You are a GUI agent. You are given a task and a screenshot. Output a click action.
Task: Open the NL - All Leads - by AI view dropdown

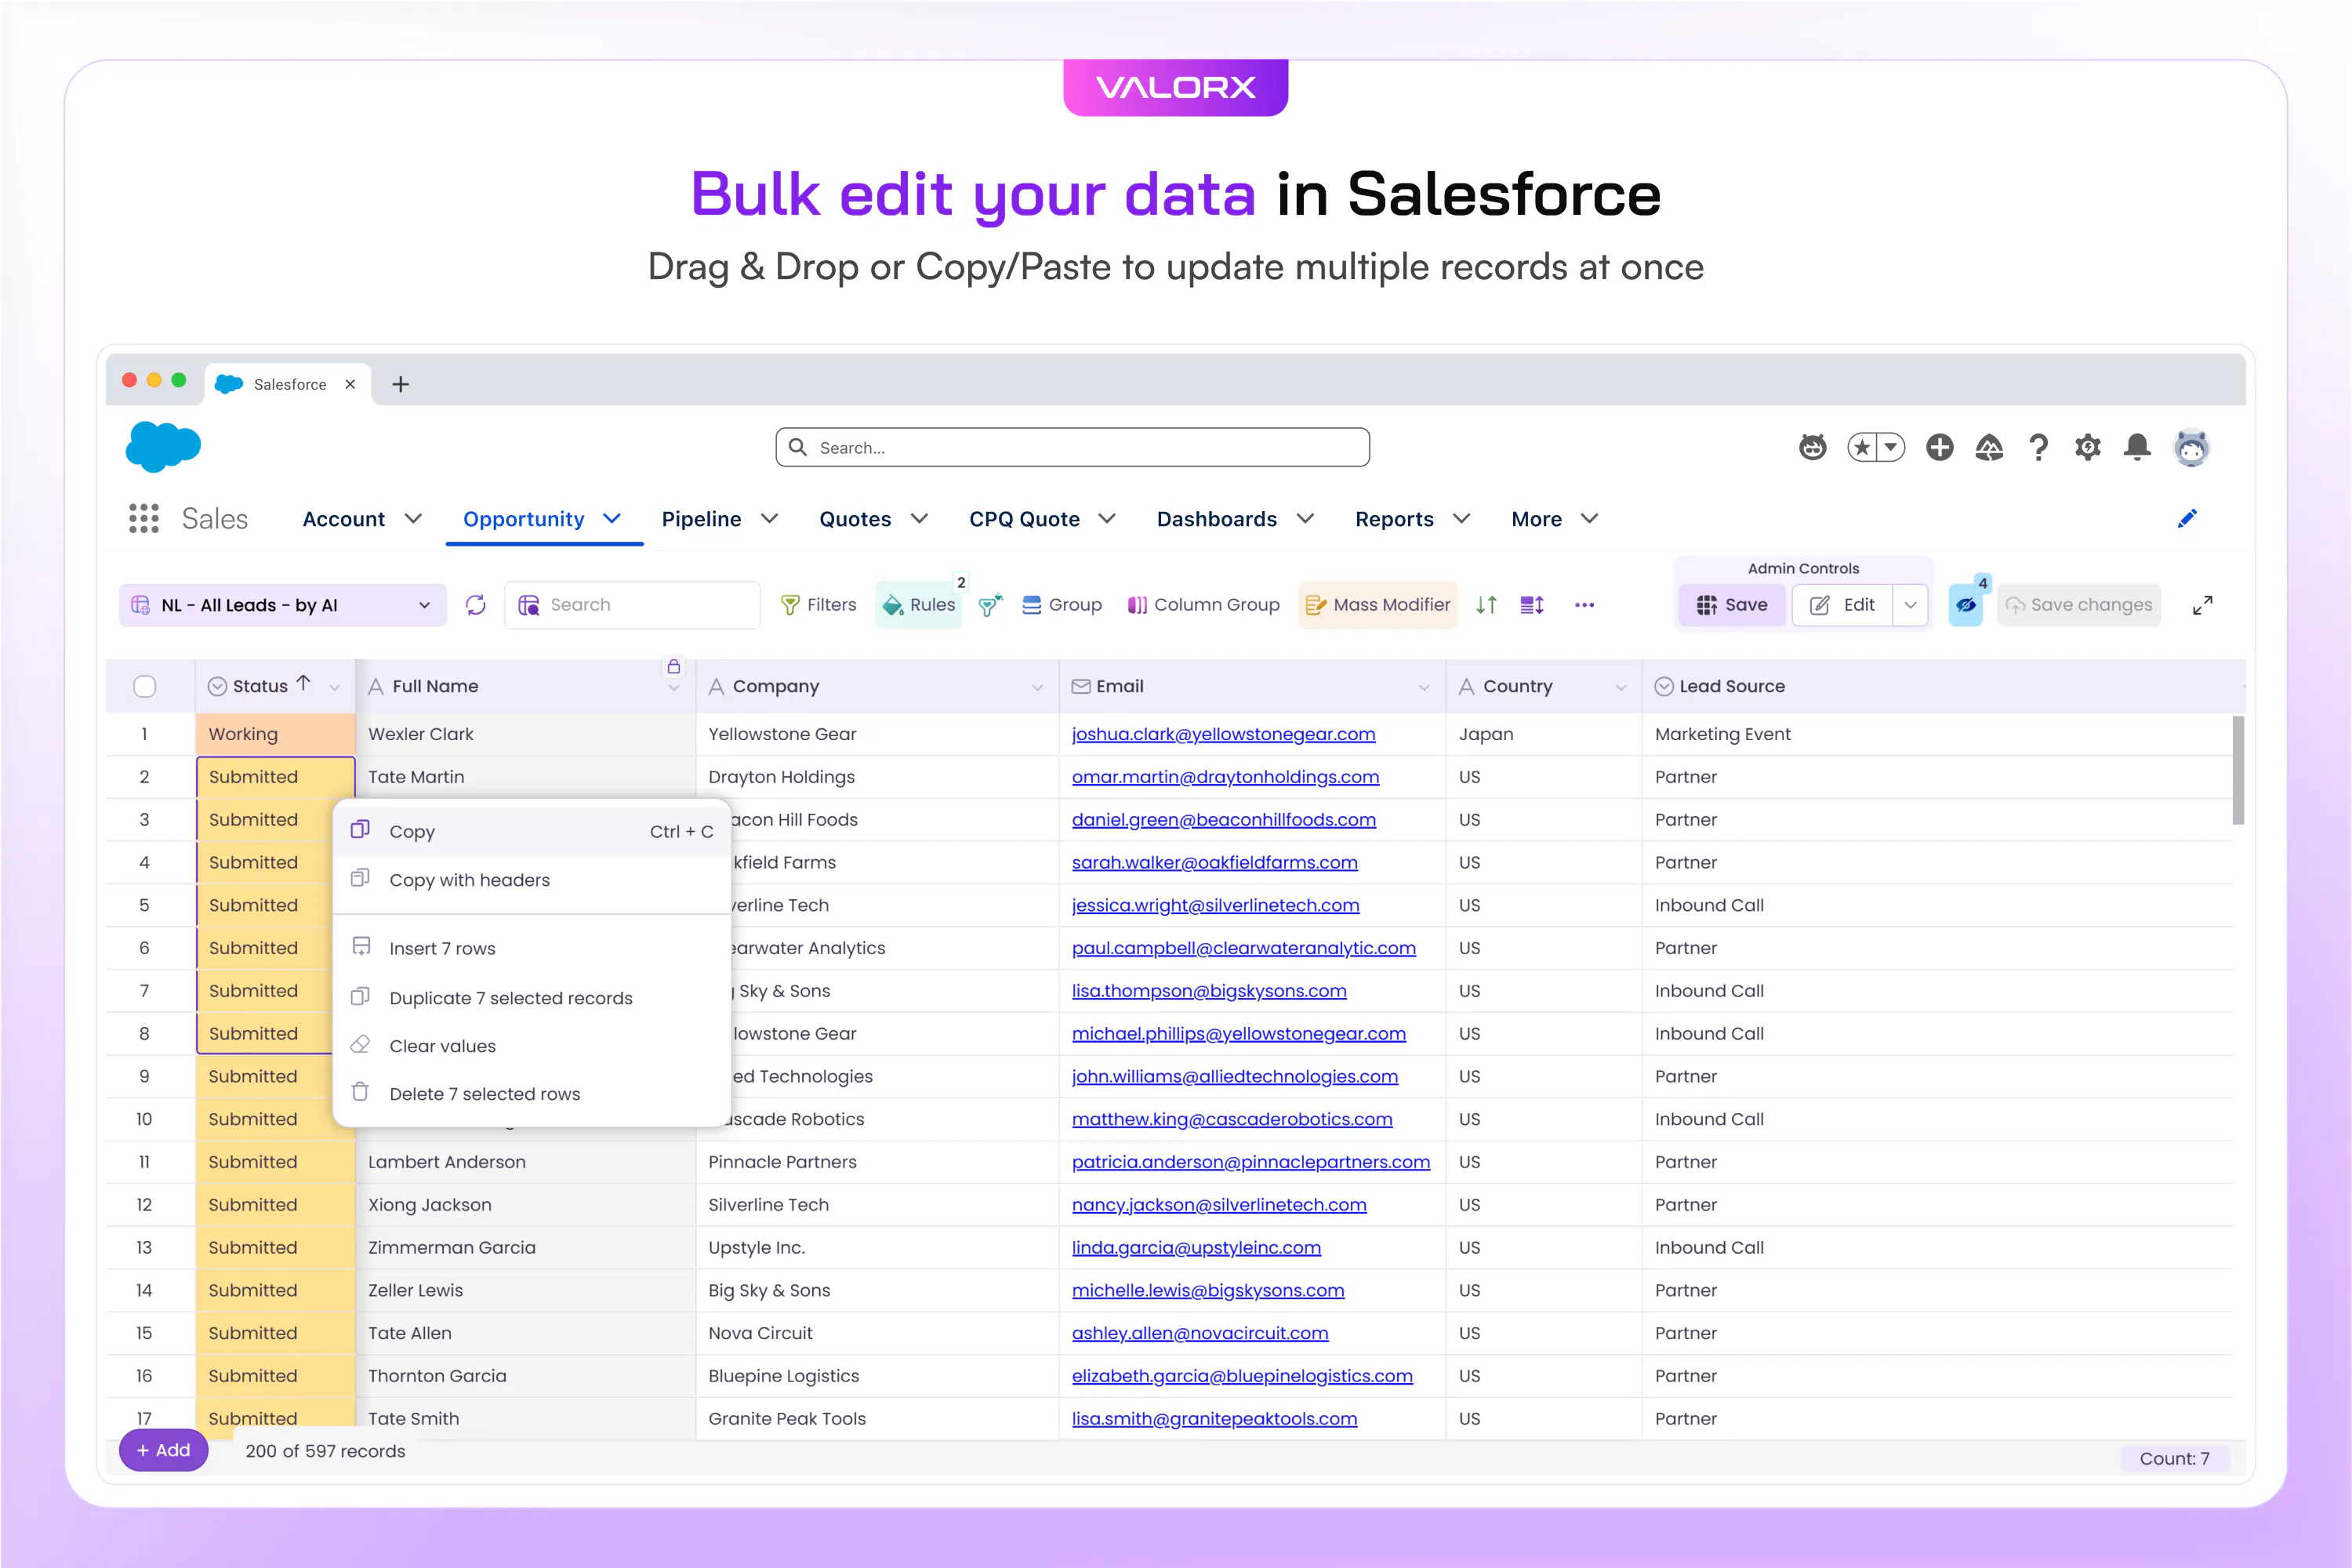(x=283, y=605)
